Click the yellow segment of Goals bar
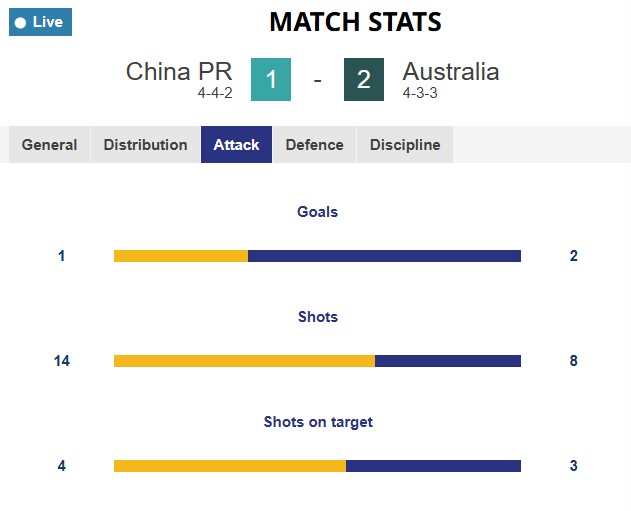 pyautogui.click(x=181, y=256)
